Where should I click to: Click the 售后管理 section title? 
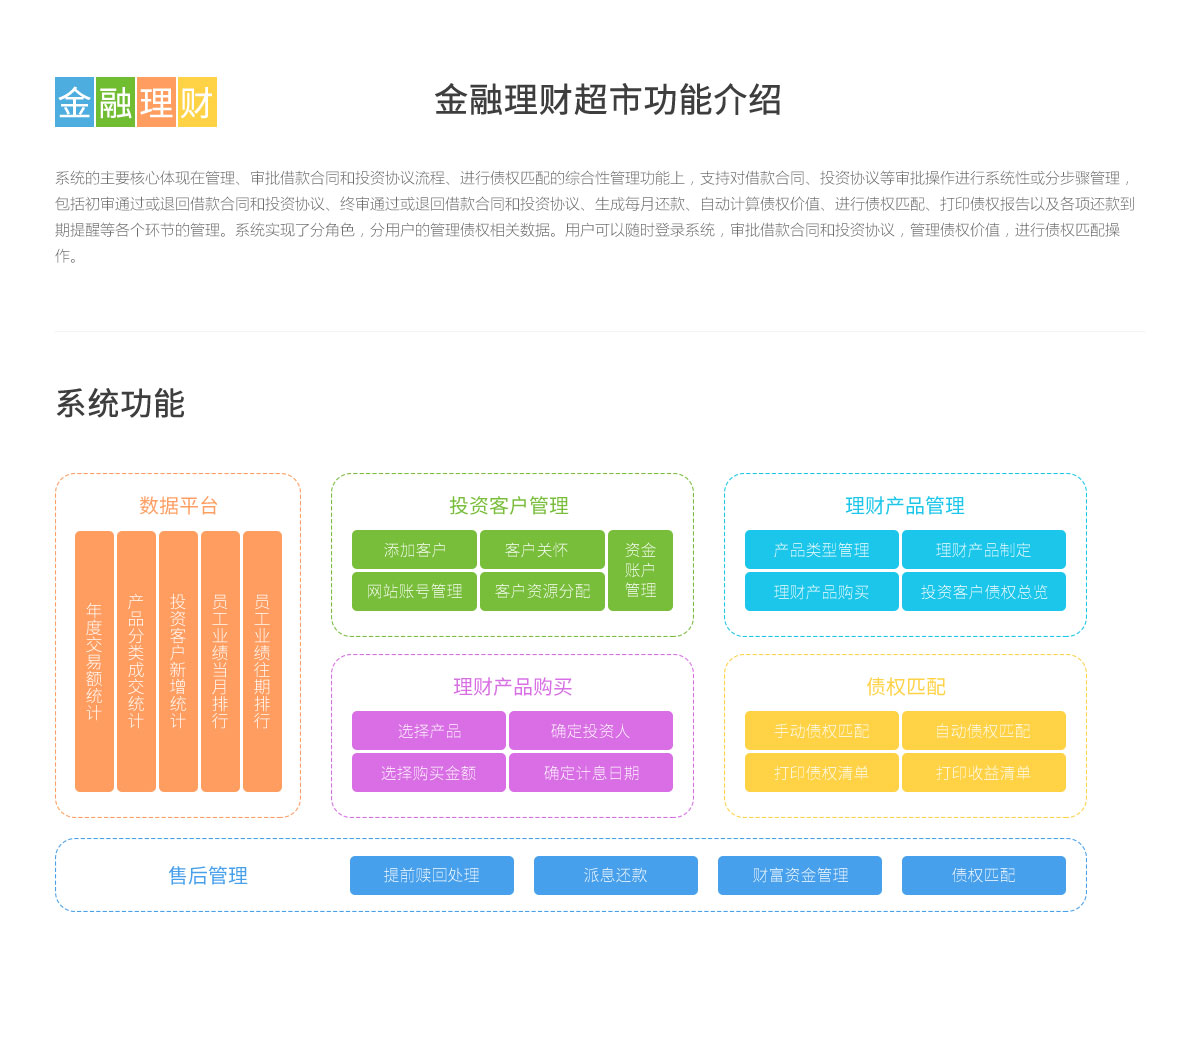click(x=208, y=876)
